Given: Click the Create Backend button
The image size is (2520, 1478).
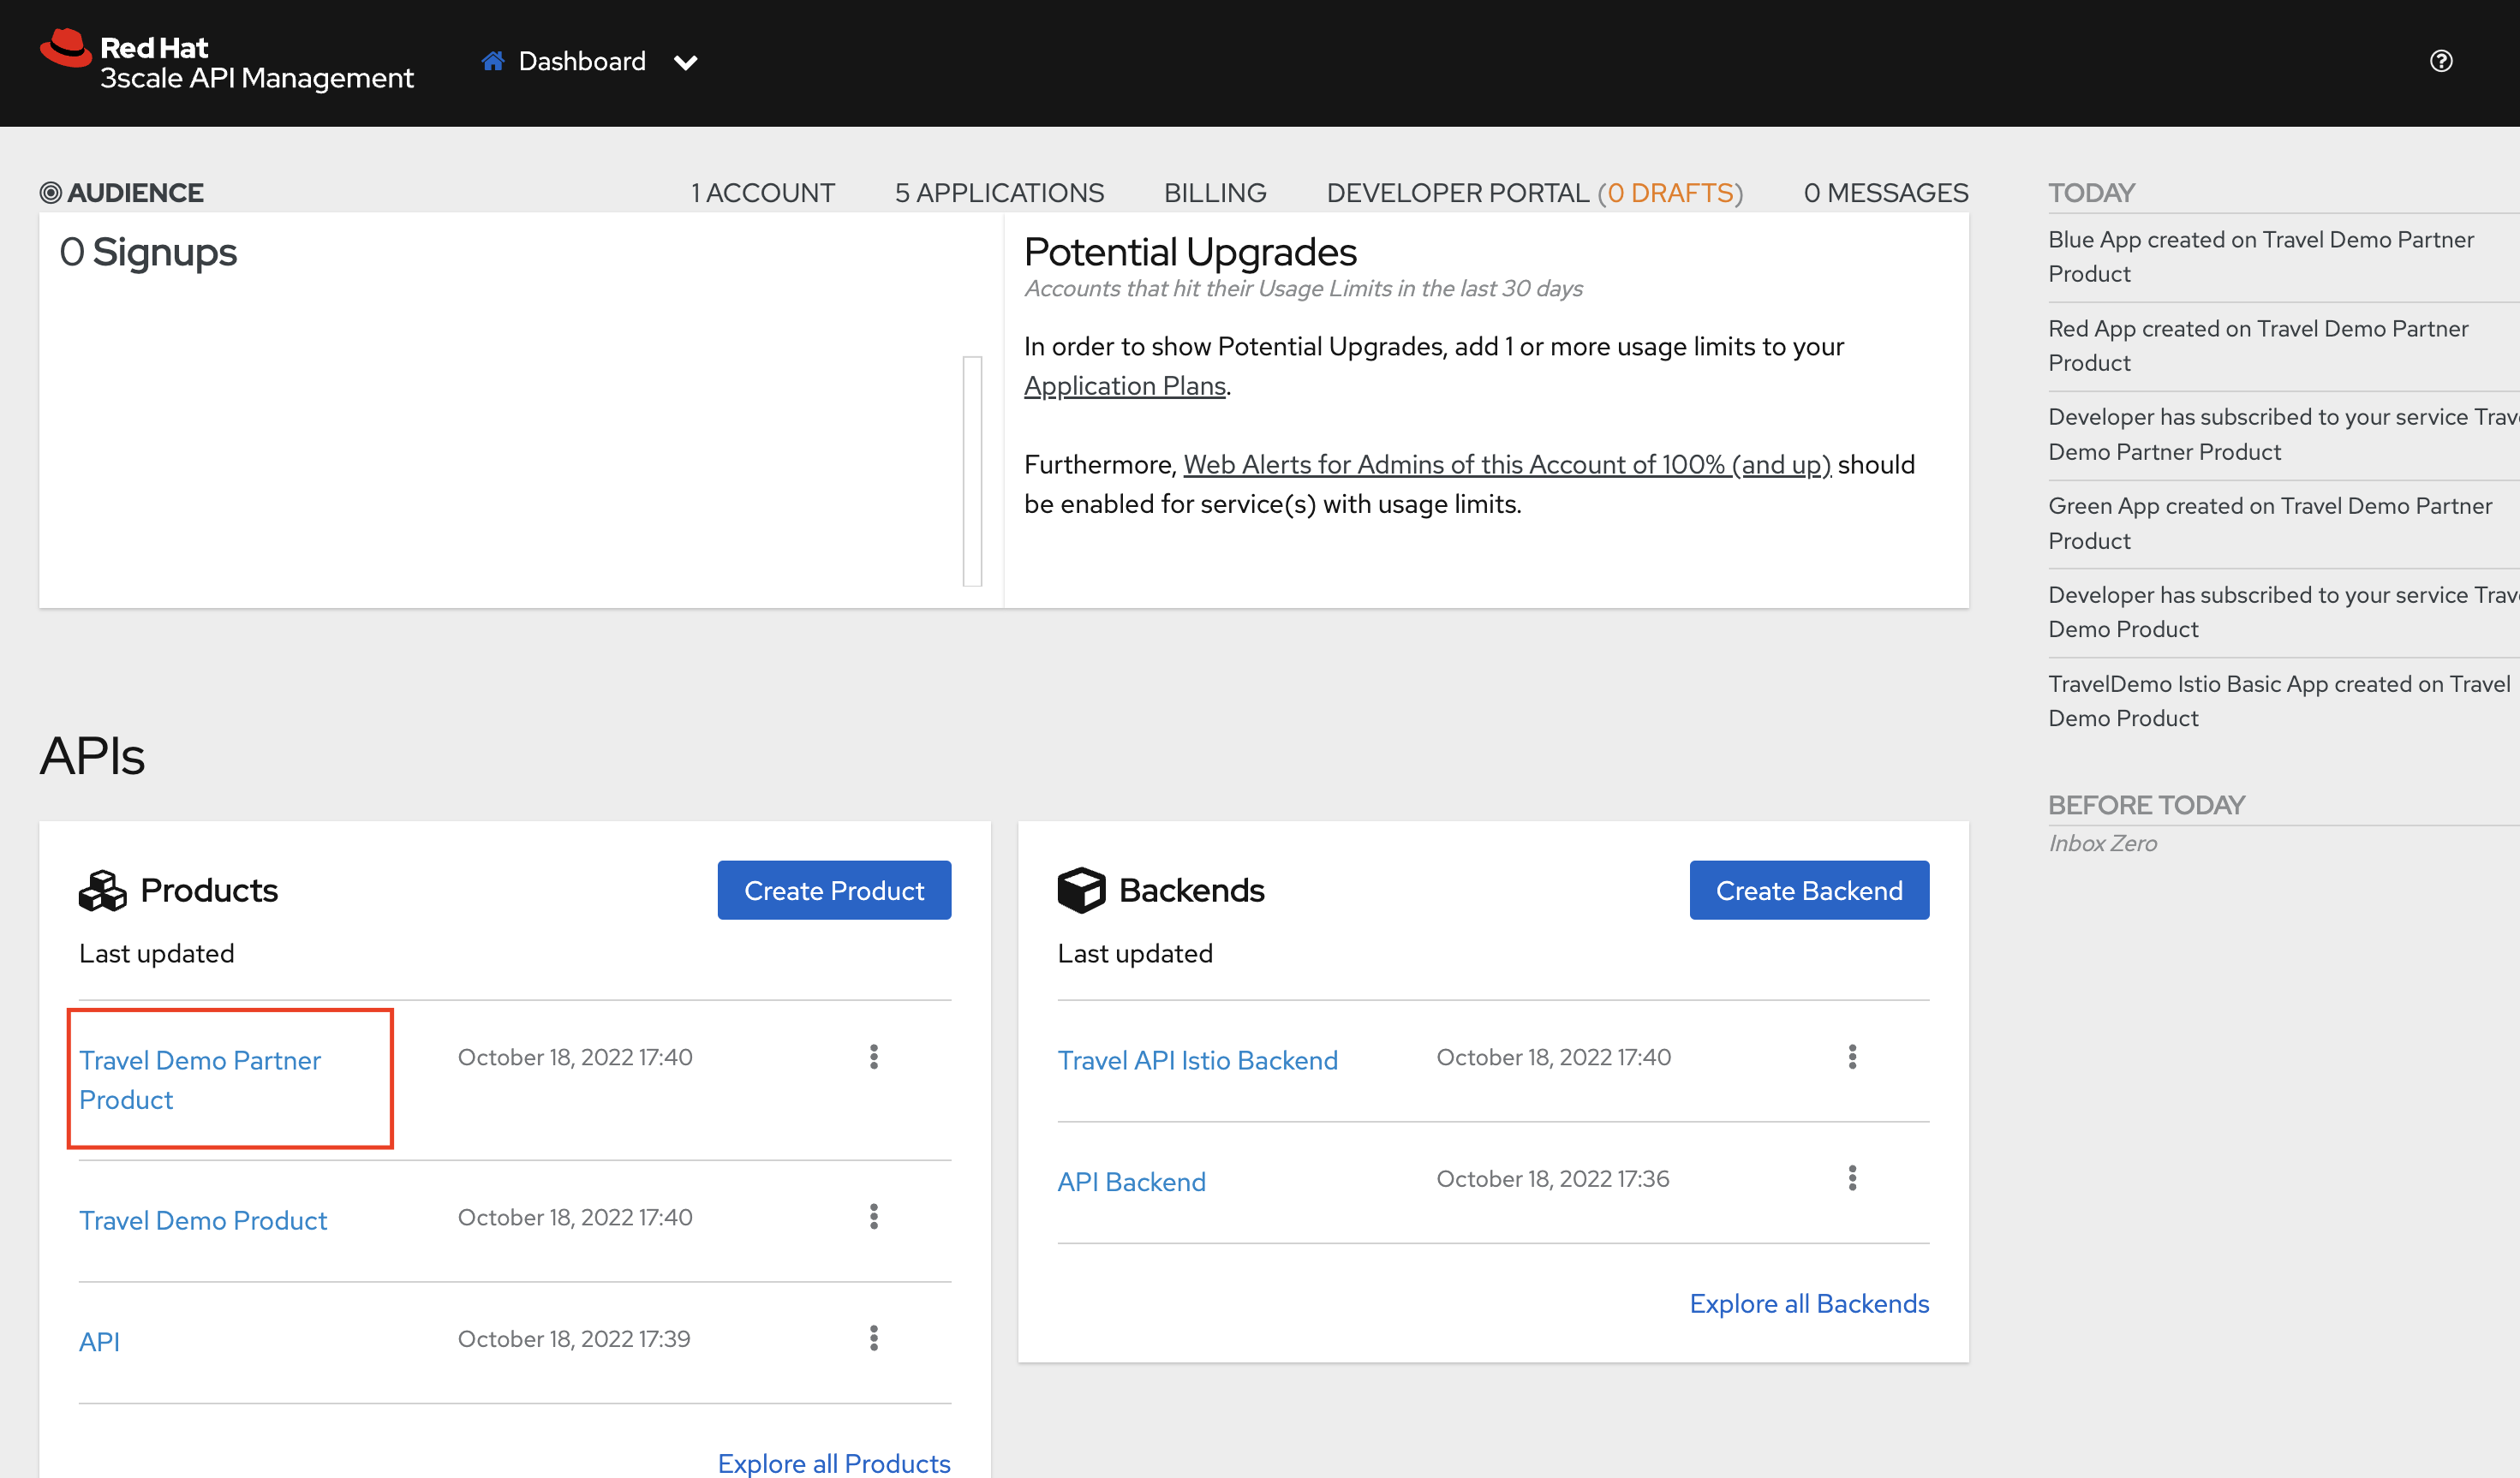Looking at the screenshot, I should (1809, 890).
